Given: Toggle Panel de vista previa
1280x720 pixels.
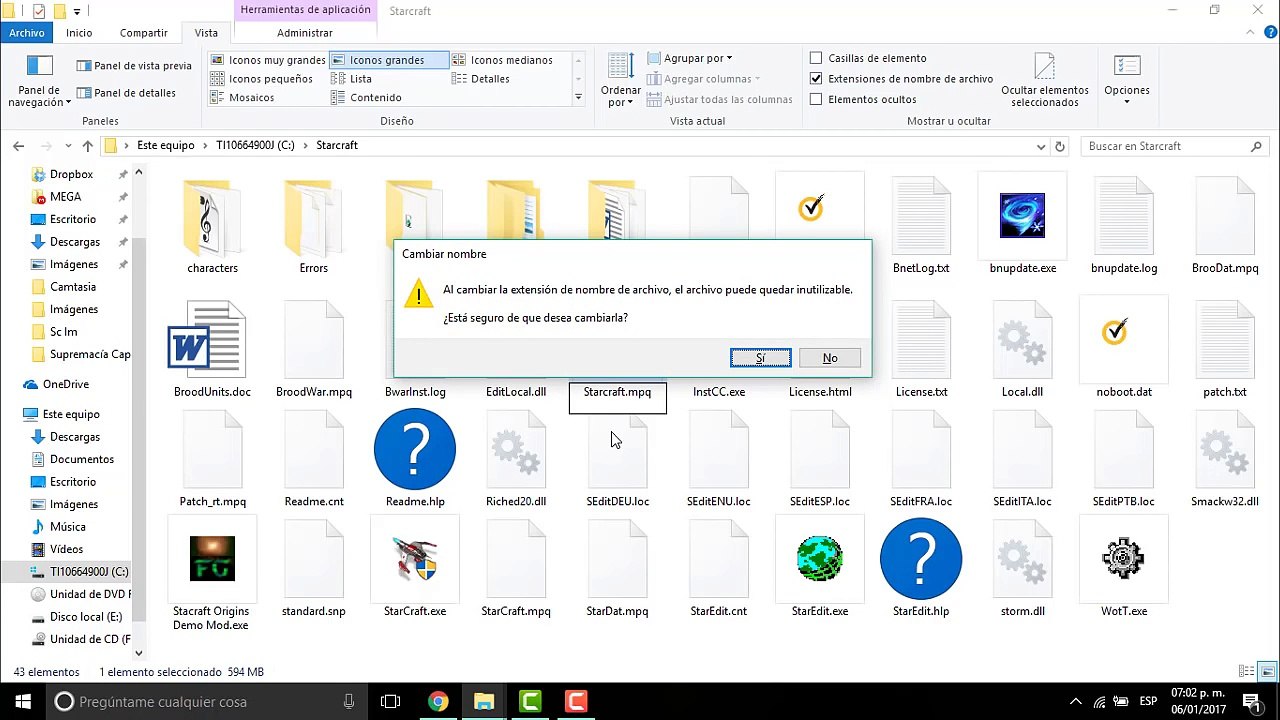Looking at the screenshot, I should tap(134, 66).
